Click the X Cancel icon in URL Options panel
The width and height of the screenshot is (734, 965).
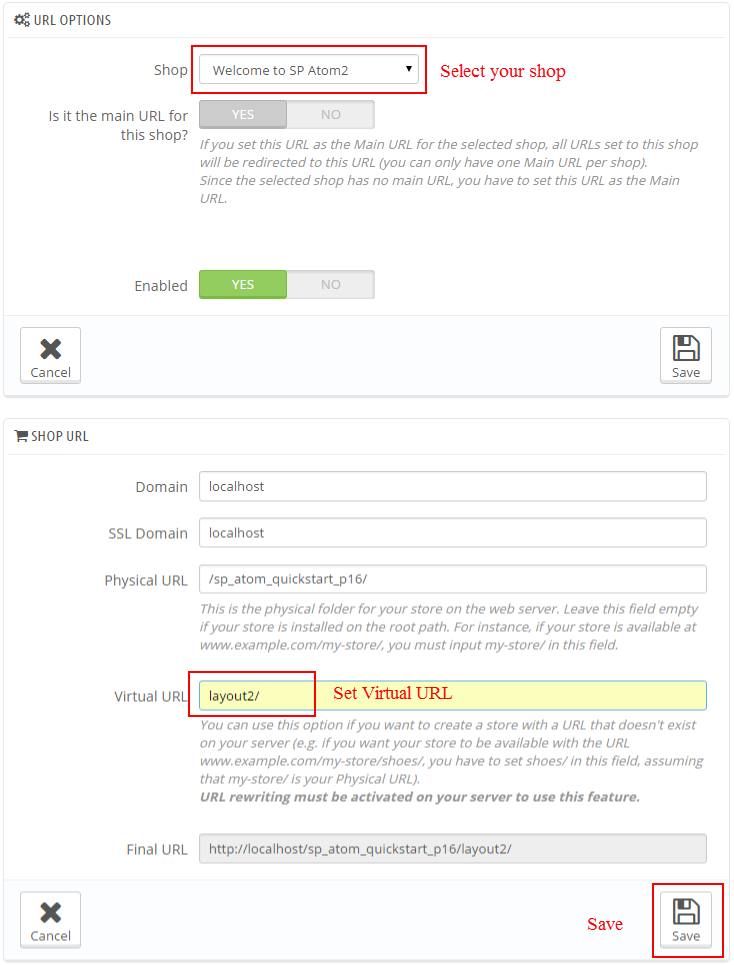[x=50, y=349]
